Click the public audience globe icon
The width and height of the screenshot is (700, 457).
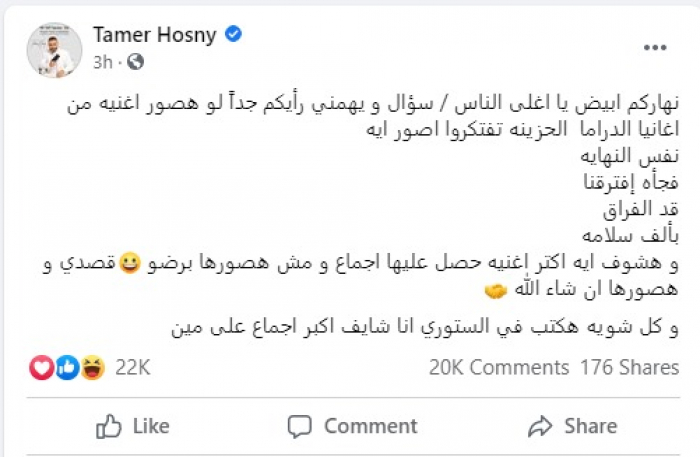pos(135,62)
